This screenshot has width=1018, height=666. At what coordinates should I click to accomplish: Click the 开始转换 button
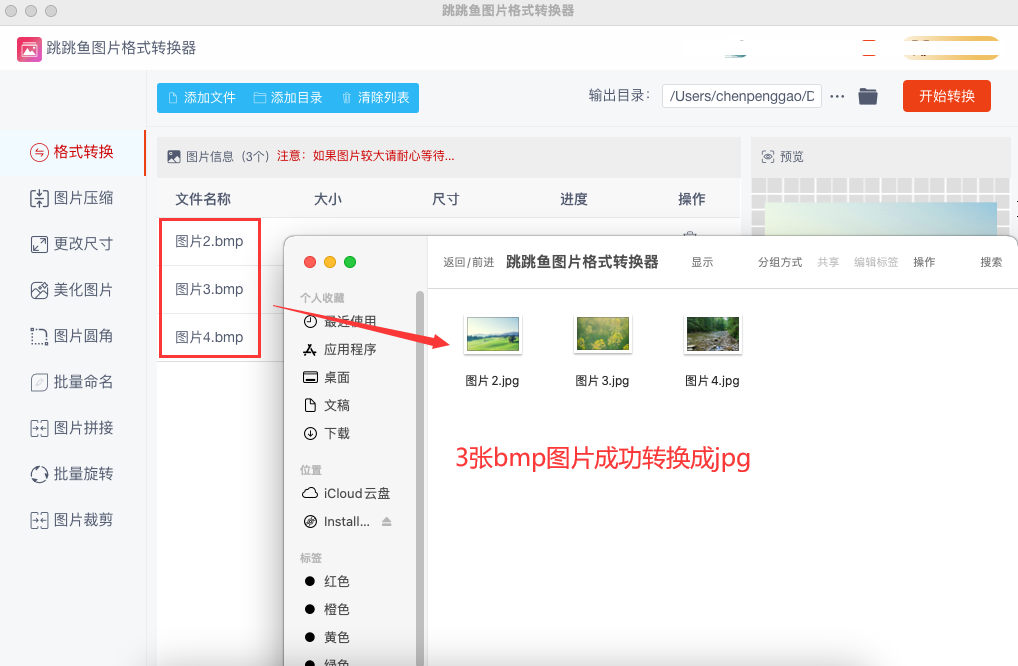[946, 96]
